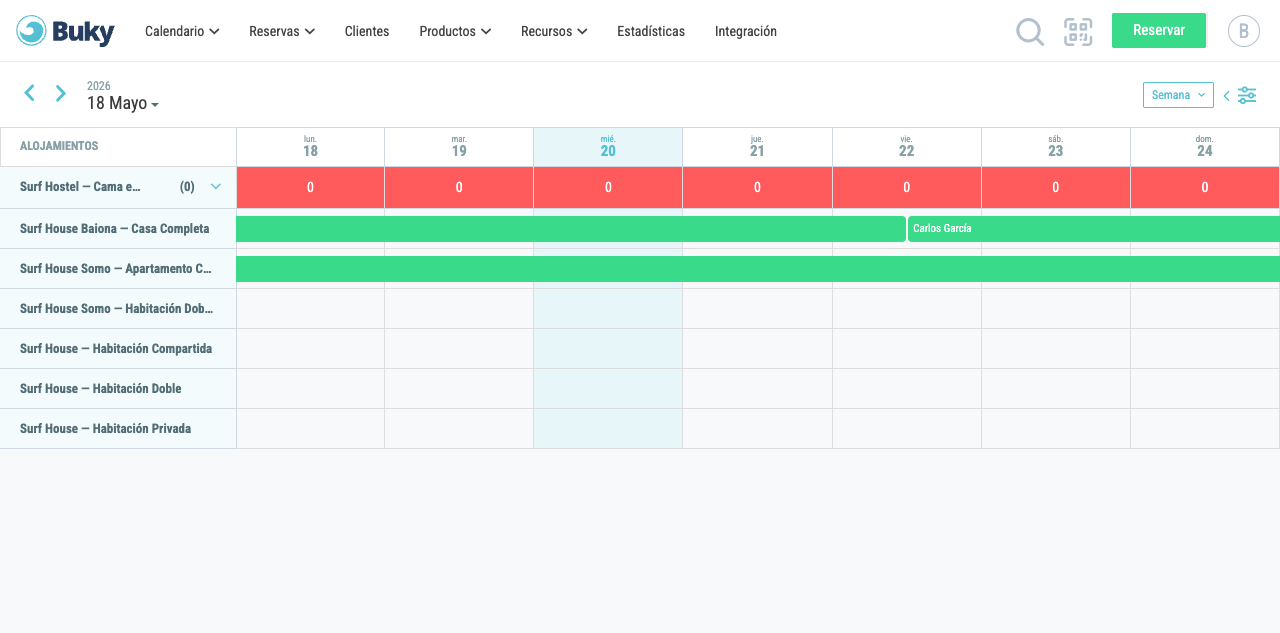Select Surf House — Habitación Privada row

(118, 429)
